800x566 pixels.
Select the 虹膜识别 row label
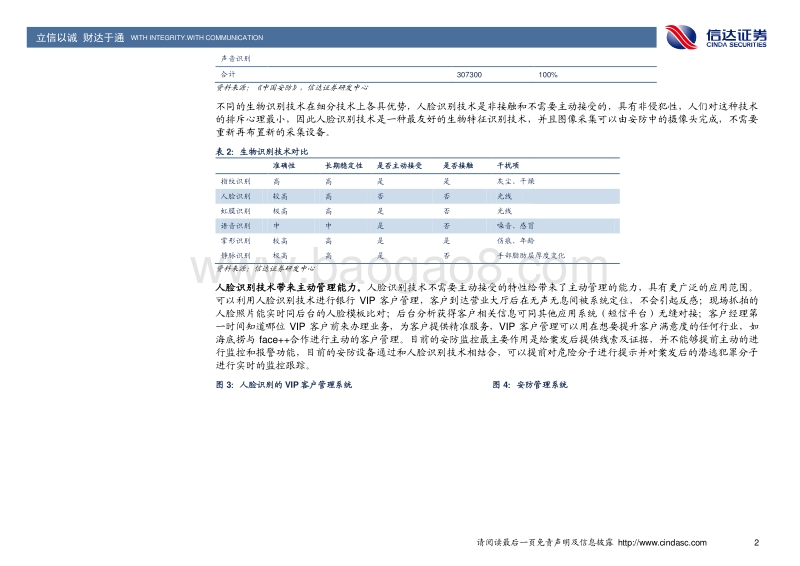(235, 211)
